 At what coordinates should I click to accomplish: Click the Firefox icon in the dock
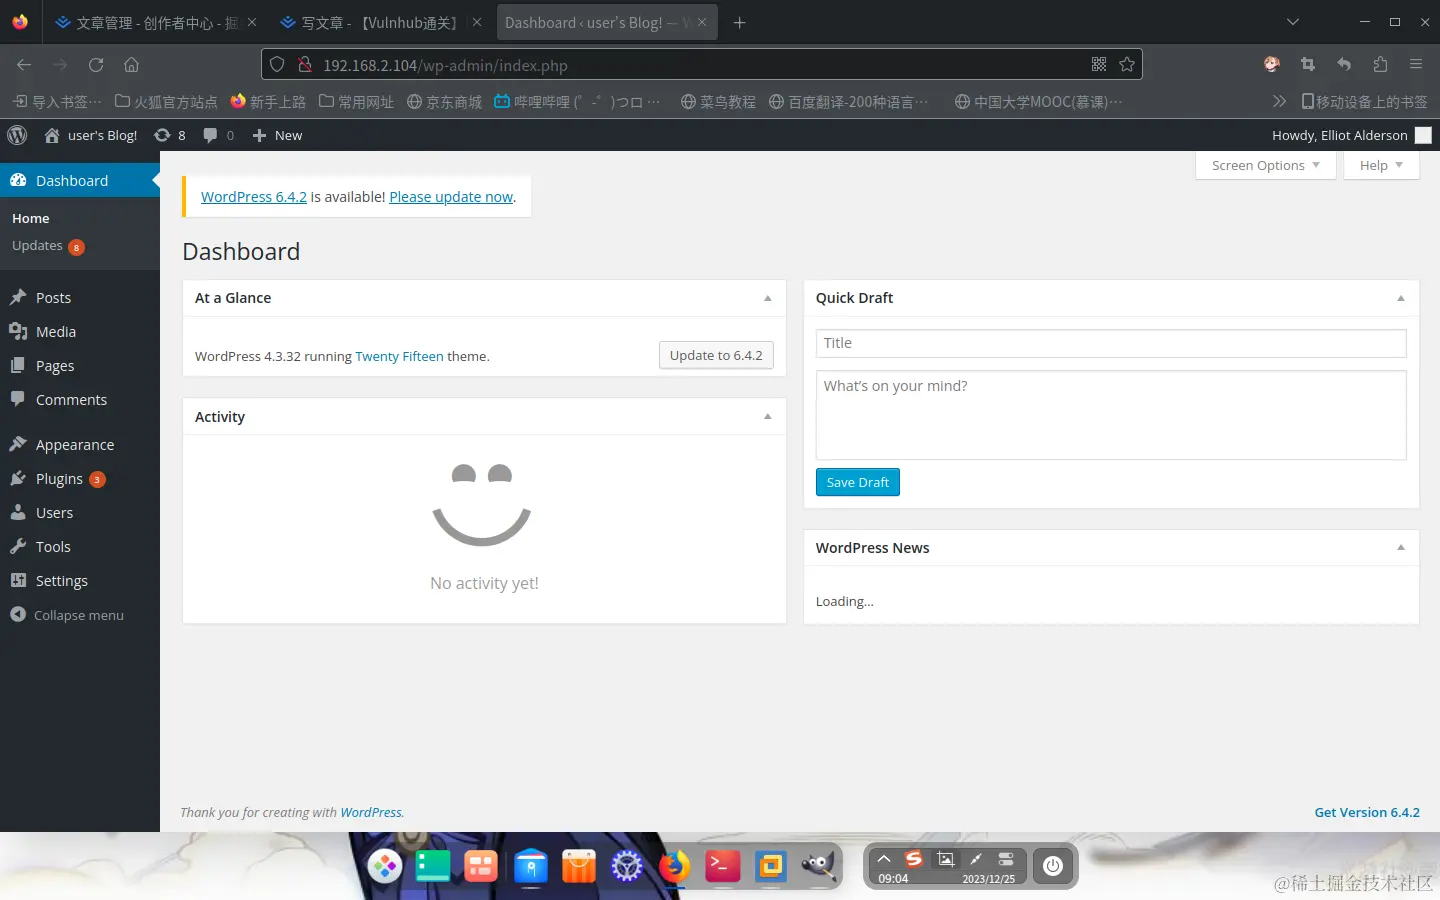(675, 866)
